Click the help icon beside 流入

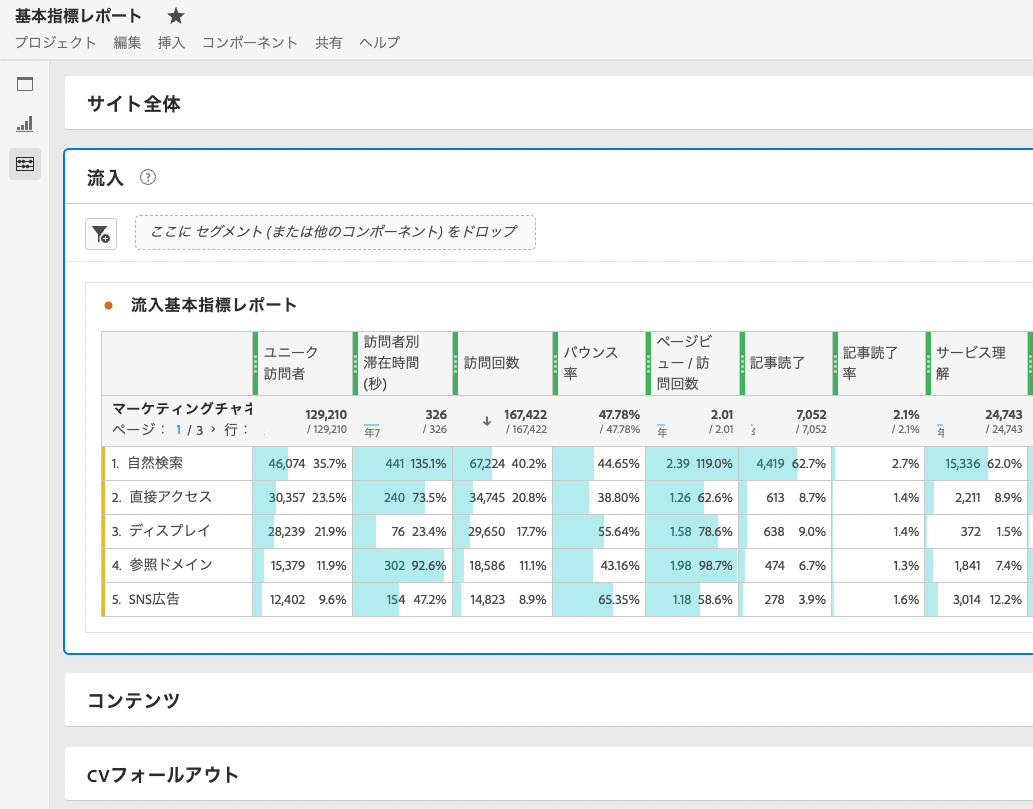pos(148,178)
